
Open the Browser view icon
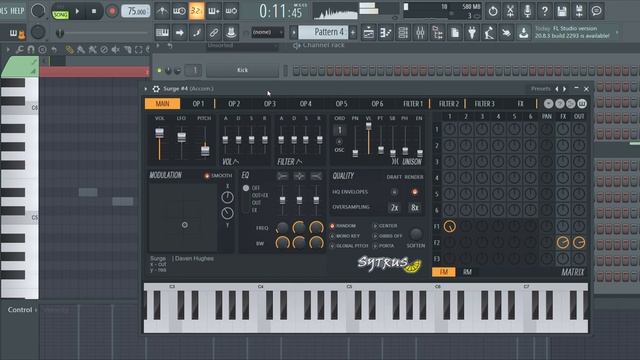point(438,32)
